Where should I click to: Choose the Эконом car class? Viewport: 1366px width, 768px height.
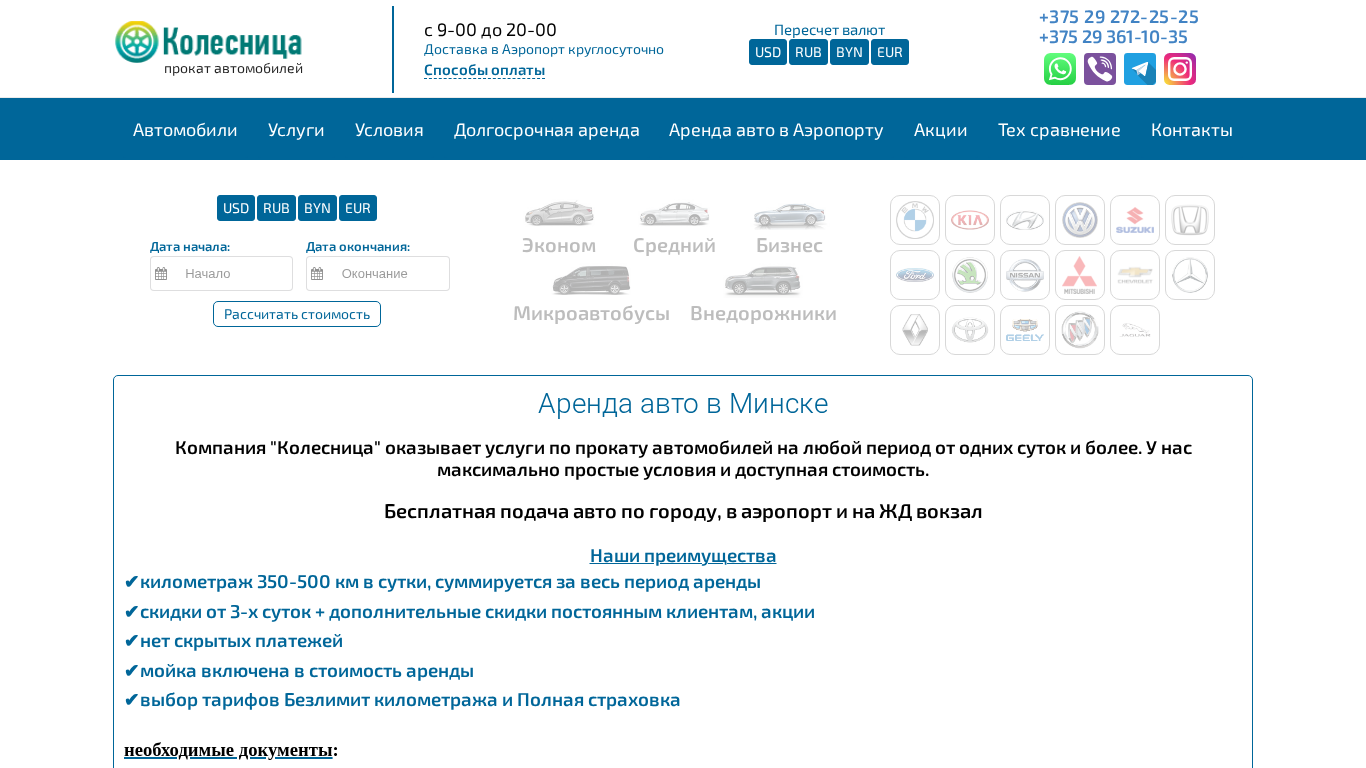tap(559, 228)
